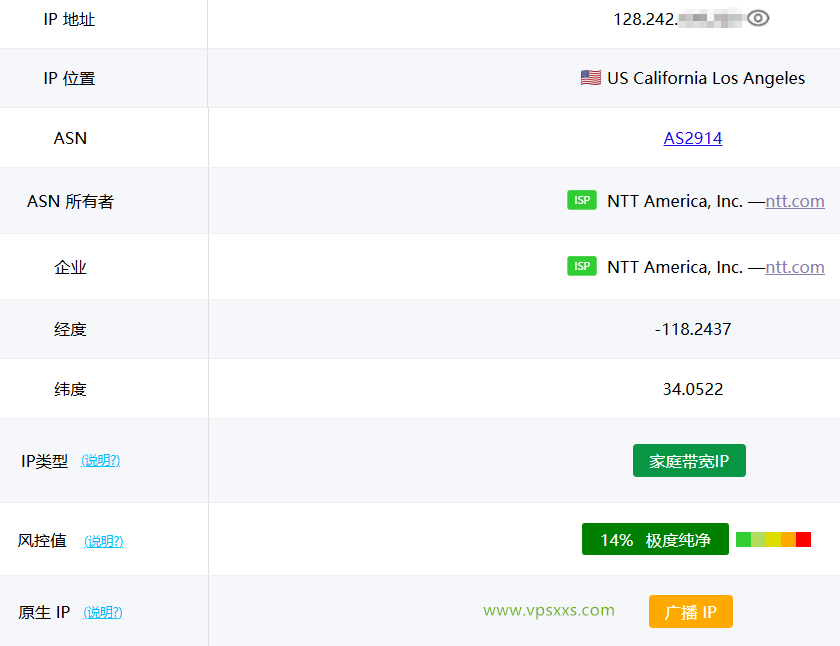Open ntt.com link in ASN 所有者 row

[x=794, y=201]
